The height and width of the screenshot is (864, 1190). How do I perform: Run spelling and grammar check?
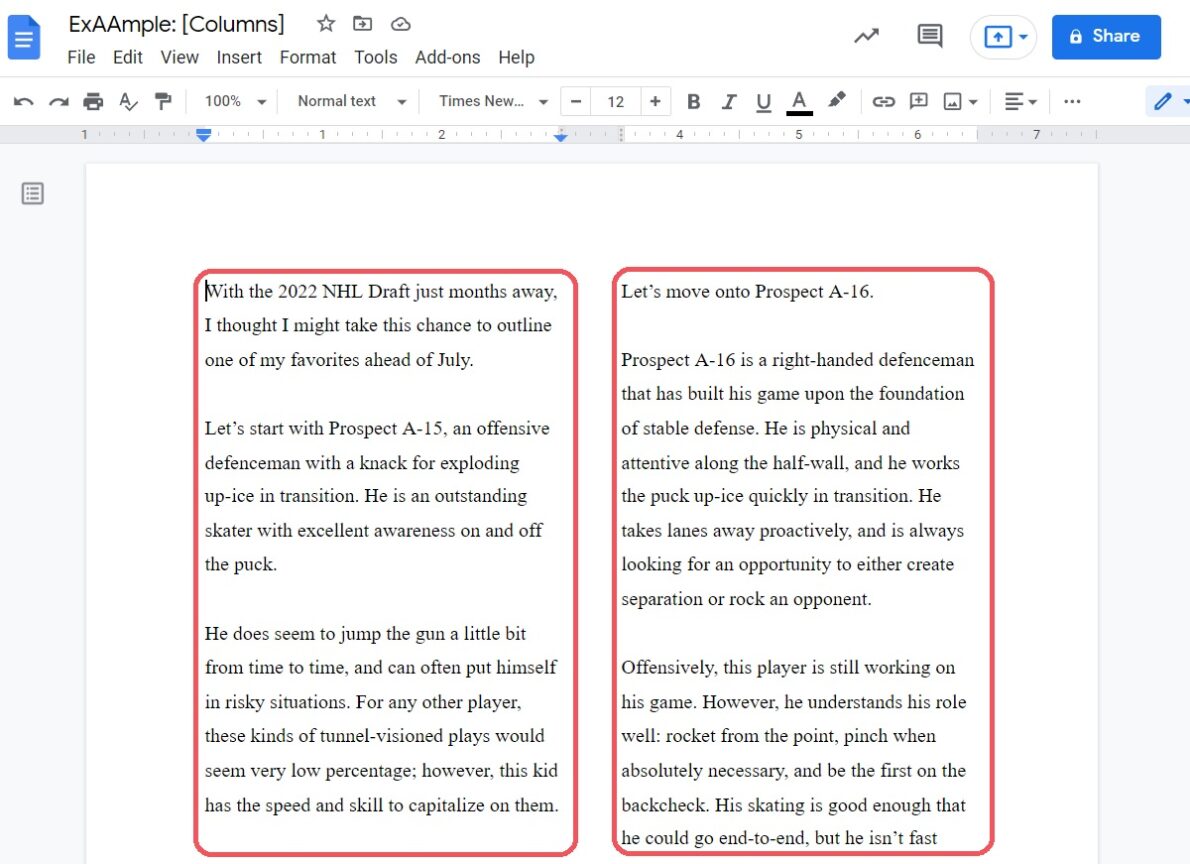pos(128,101)
